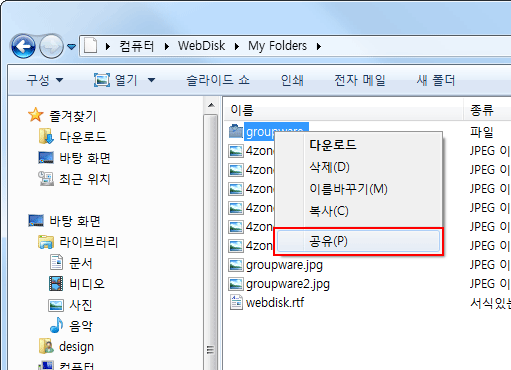The image size is (511, 370).
Task: Open the recent pages dropdown arrow
Action: click(x=71, y=47)
